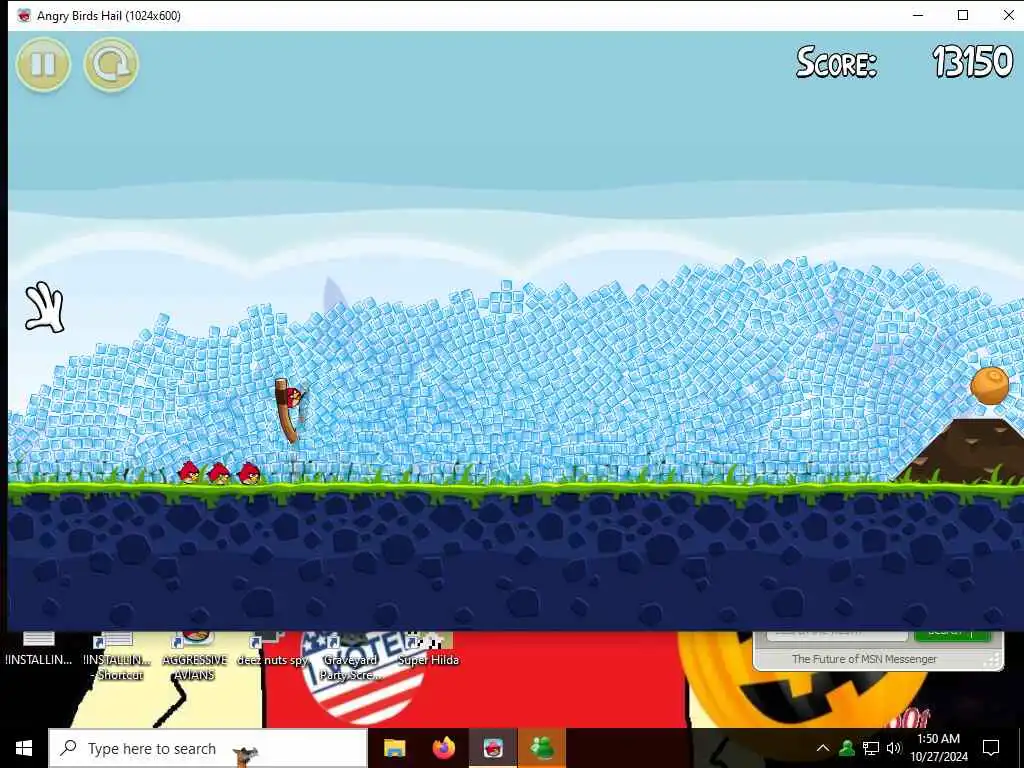Open MSN Messenger from the taskbar
This screenshot has width=1024, height=768.
542,748
